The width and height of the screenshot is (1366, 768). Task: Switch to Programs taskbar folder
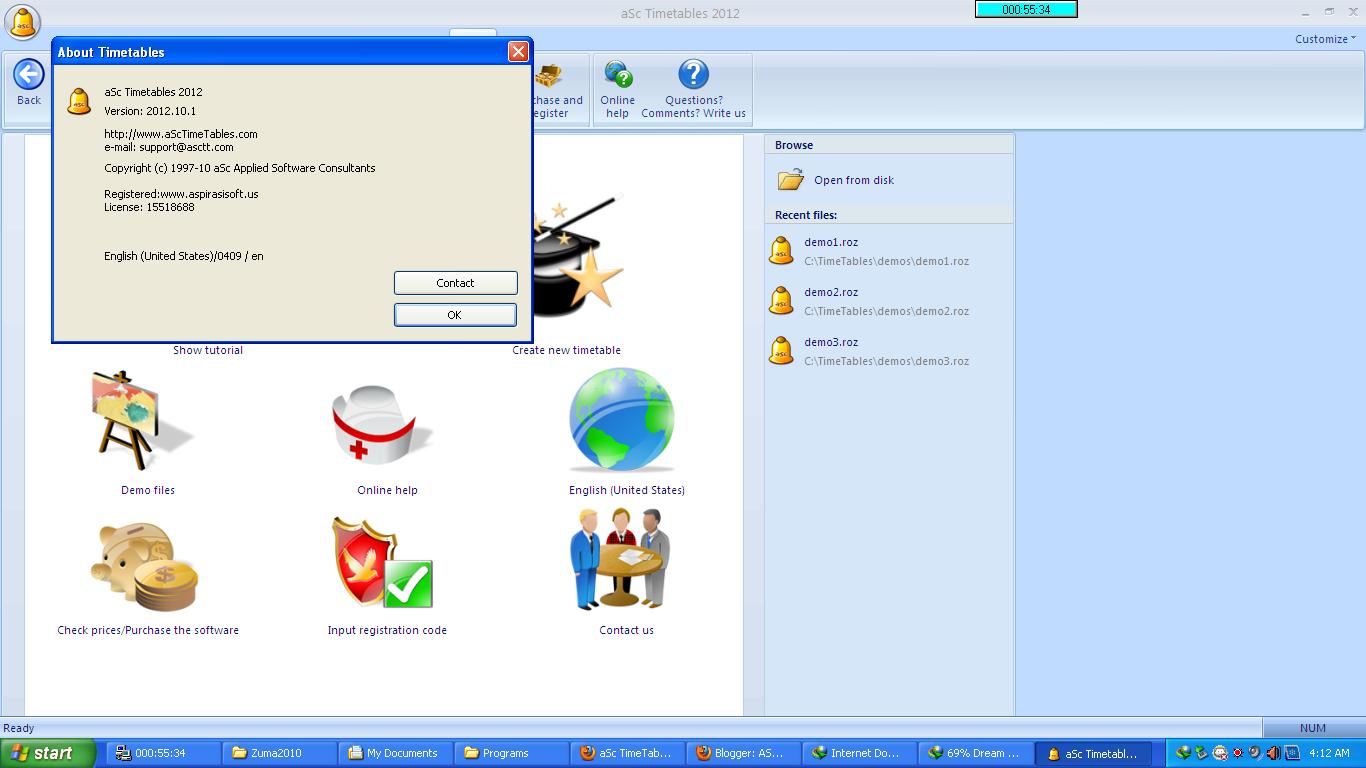coord(510,753)
